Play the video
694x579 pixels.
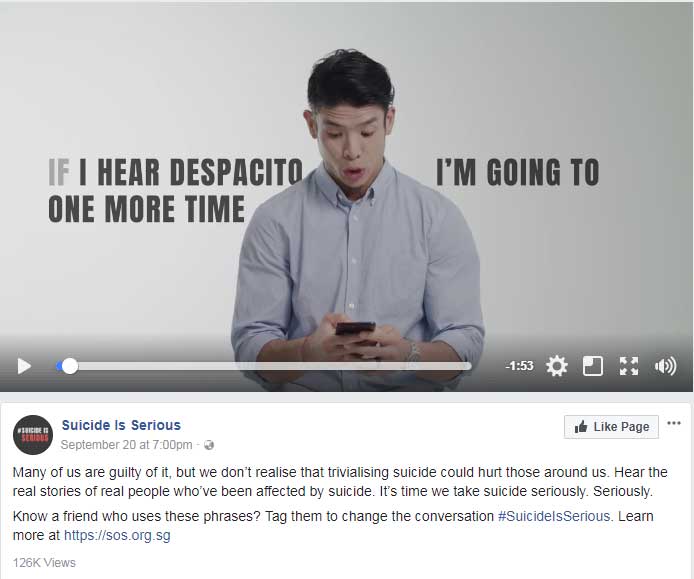(24, 366)
